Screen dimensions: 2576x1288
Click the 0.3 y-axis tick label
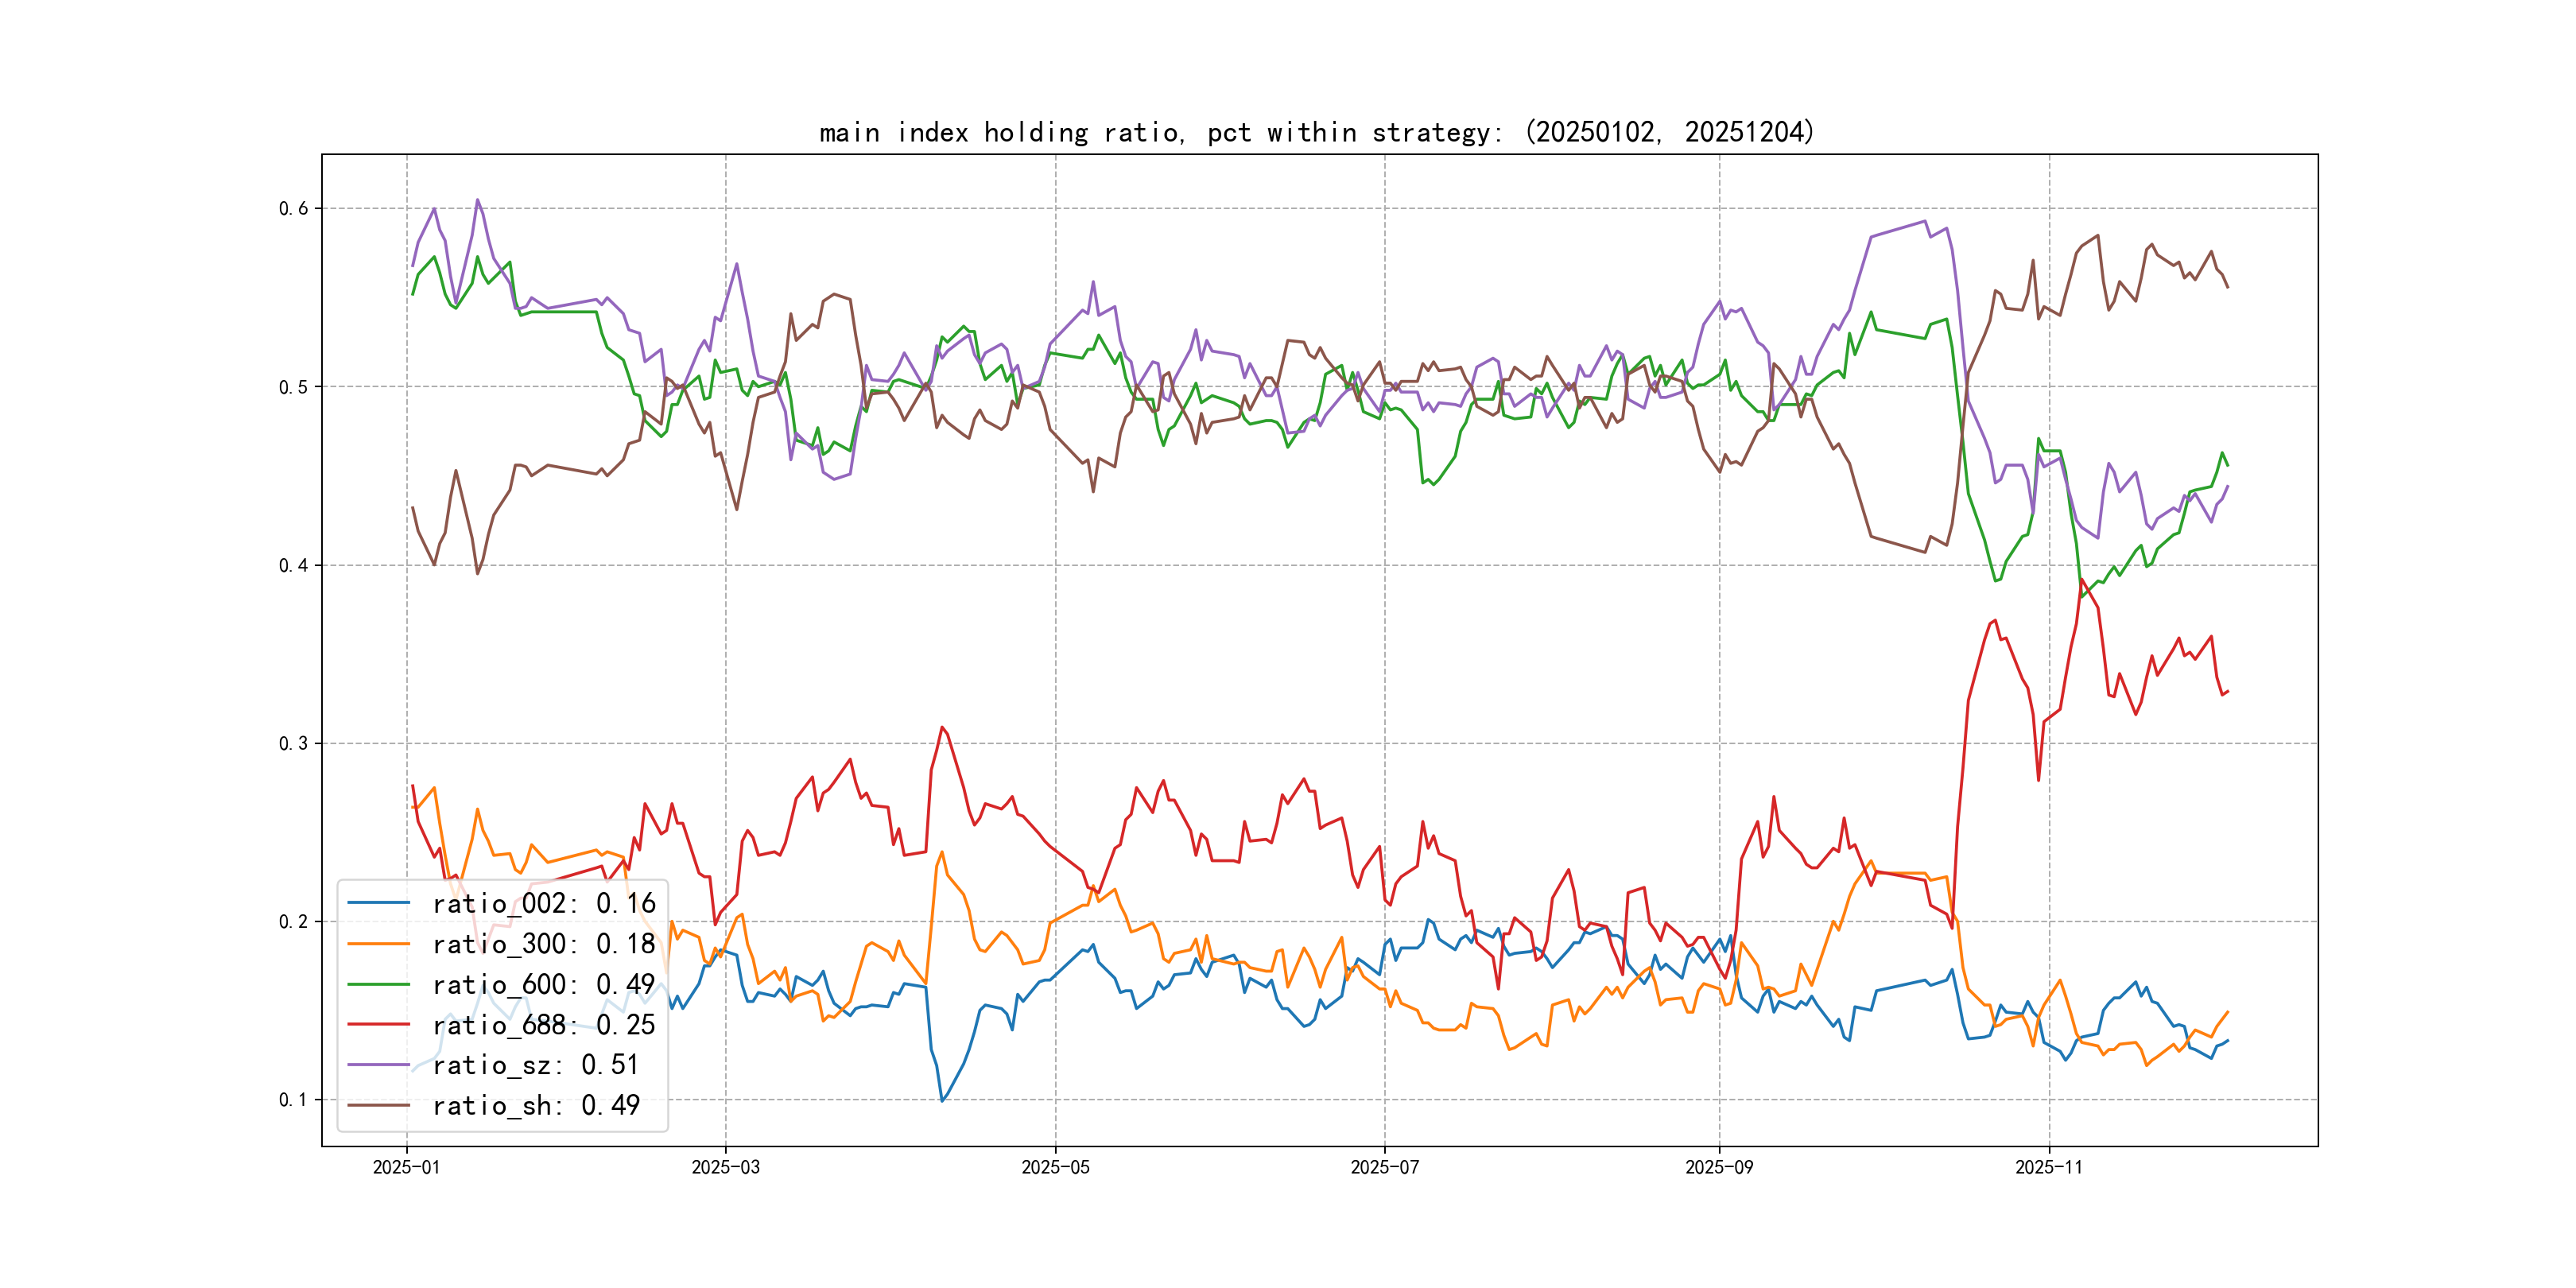point(293,743)
